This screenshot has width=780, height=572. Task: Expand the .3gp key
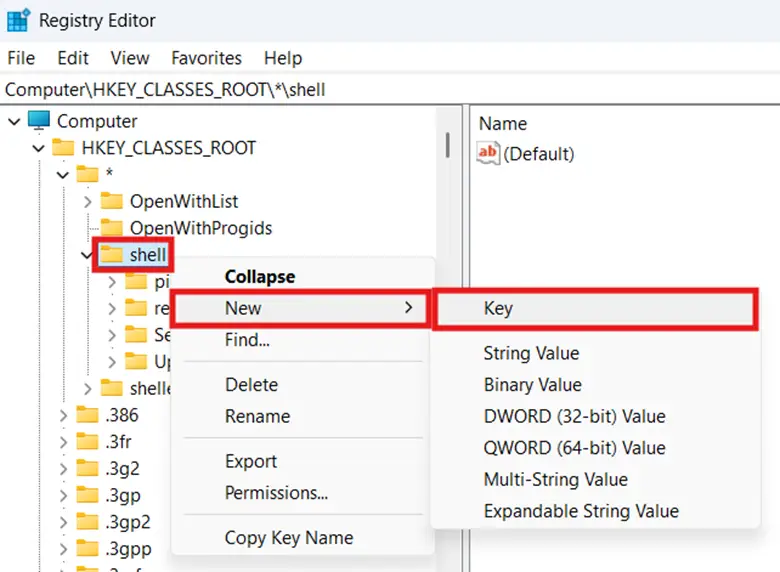[63, 496]
